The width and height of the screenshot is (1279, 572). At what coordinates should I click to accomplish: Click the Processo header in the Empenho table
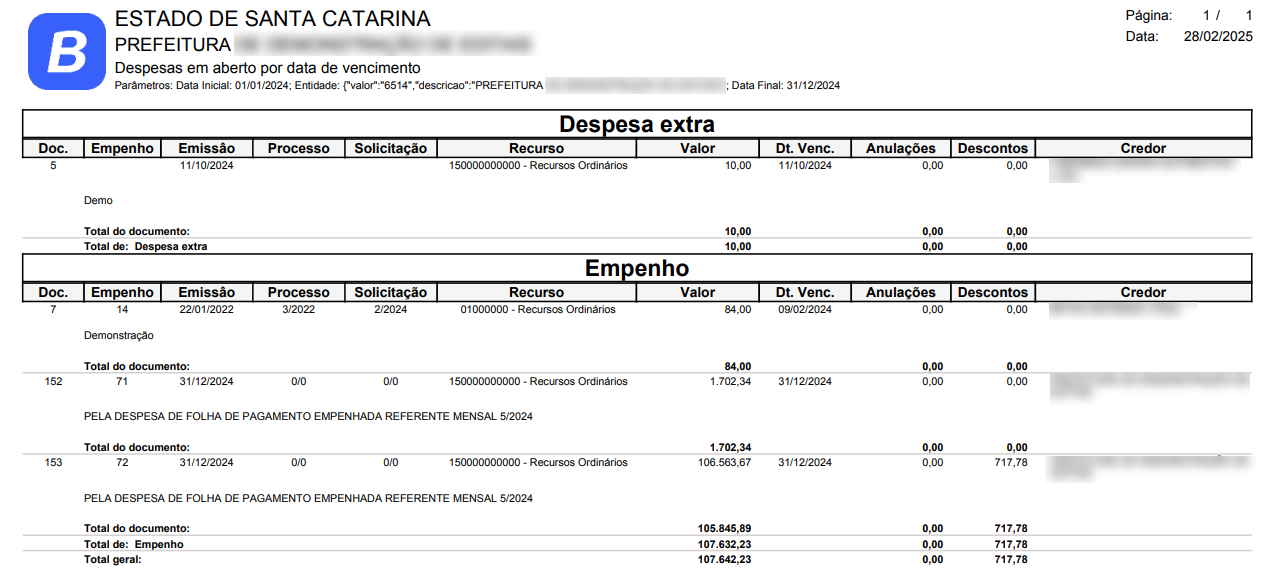pyautogui.click(x=298, y=292)
